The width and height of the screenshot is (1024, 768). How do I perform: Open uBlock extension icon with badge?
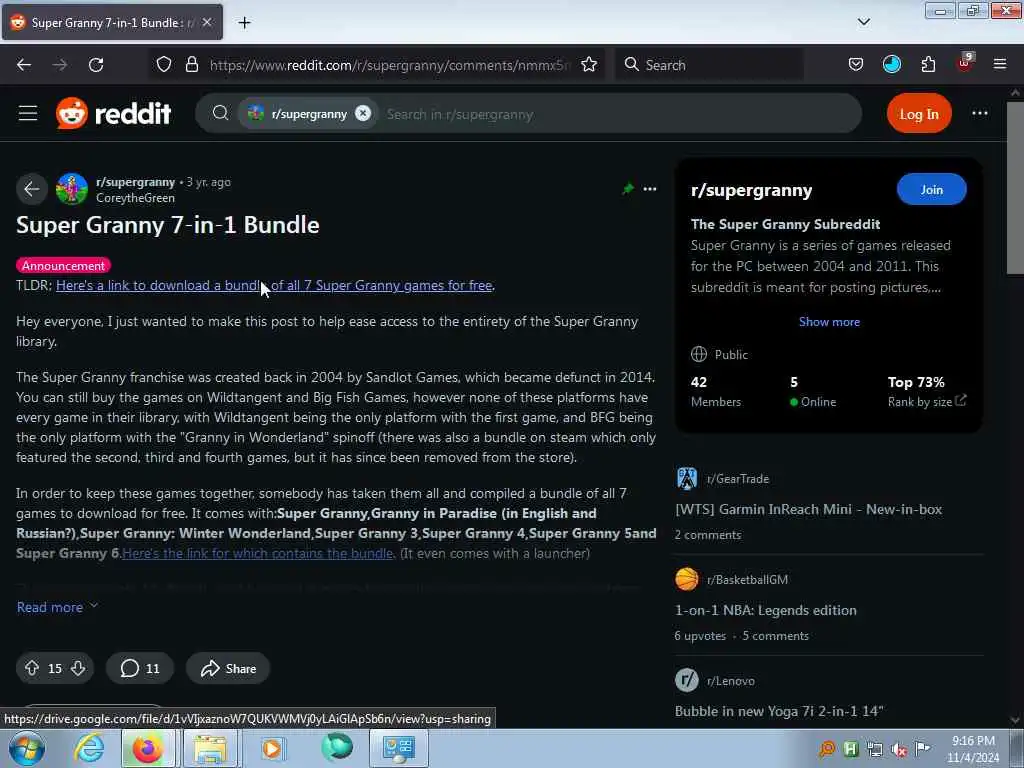[965, 63]
